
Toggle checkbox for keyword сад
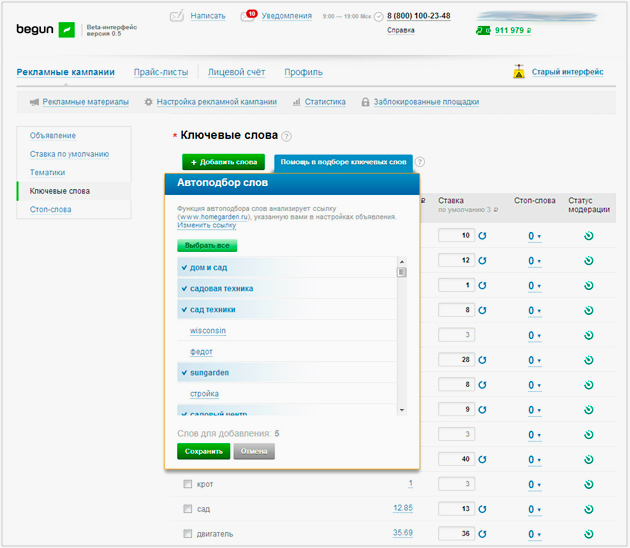tap(187, 509)
